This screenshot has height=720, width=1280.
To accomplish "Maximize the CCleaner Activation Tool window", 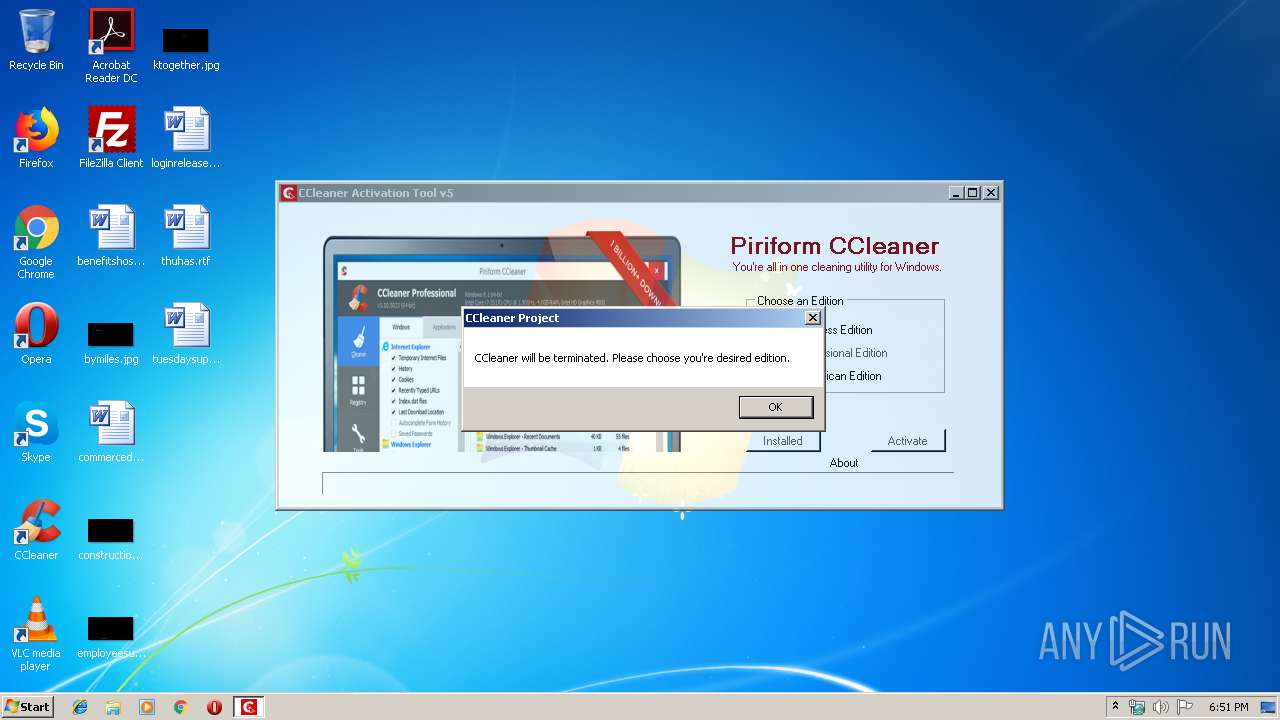I will coord(973,193).
